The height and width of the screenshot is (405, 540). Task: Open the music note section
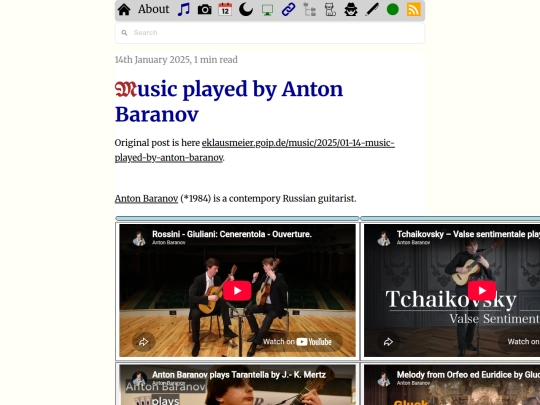pyautogui.click(x=184, y=9)
